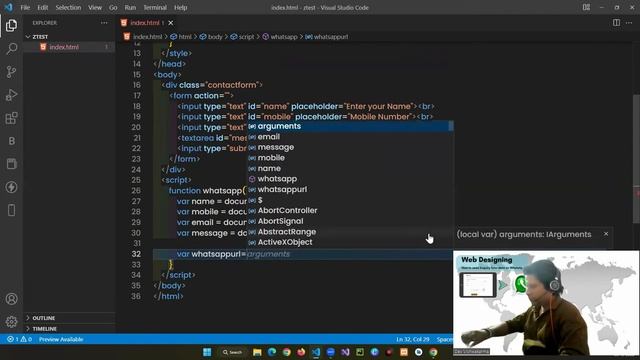Open the B extension icon in activity bar

(11, 141)
